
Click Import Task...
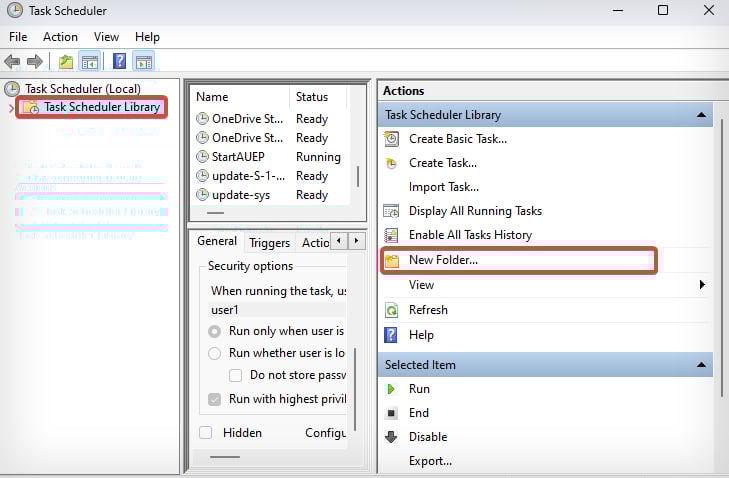point(444,187)
